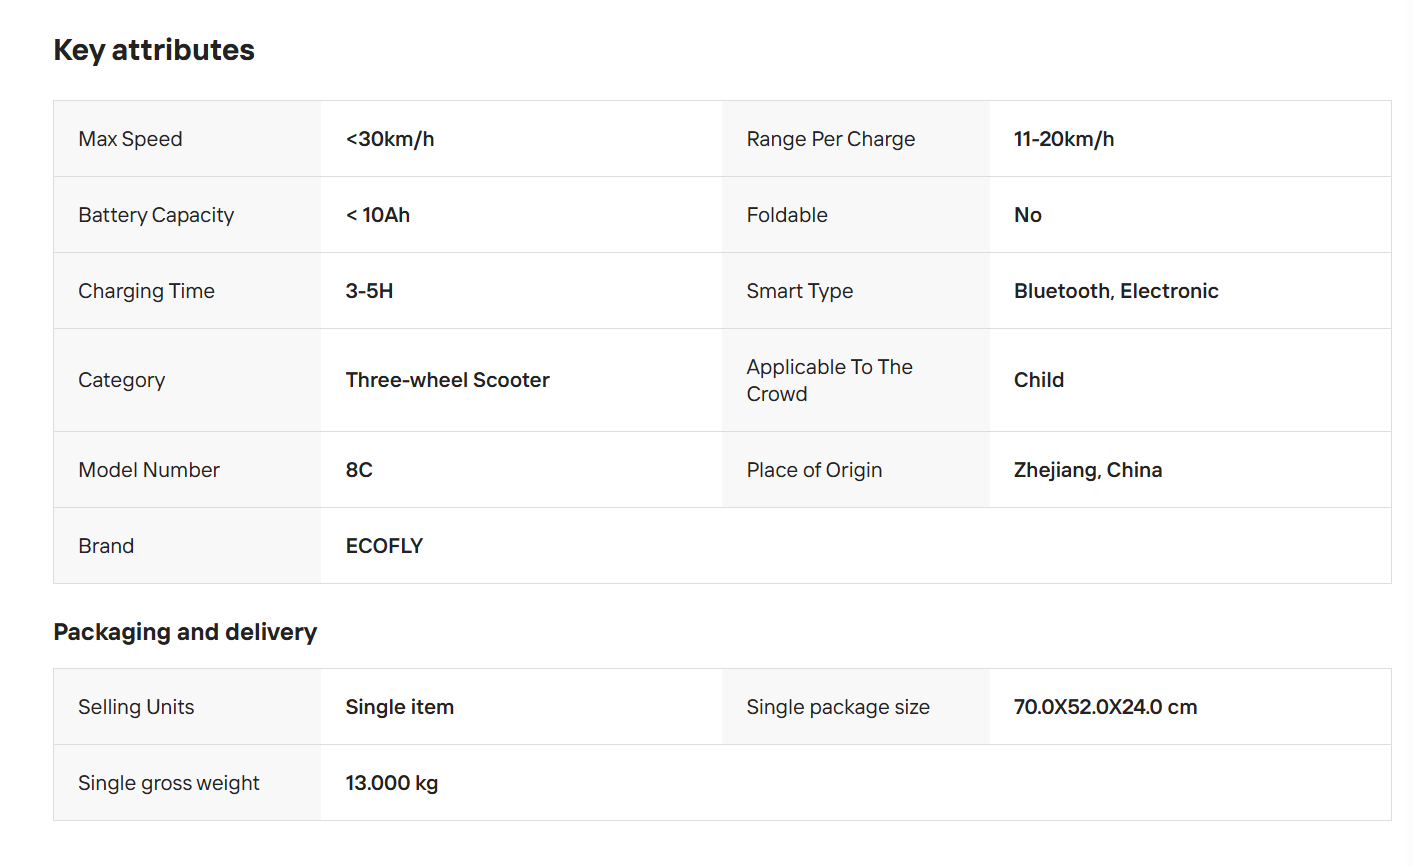
Task: Select the Bluetooth, Electronic smart type value
Action: (x=1116, y=291)
